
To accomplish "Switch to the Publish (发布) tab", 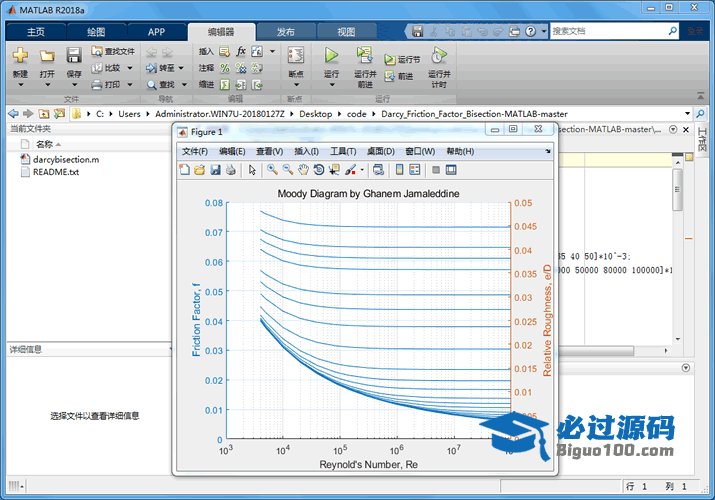I will click(285, 32).
